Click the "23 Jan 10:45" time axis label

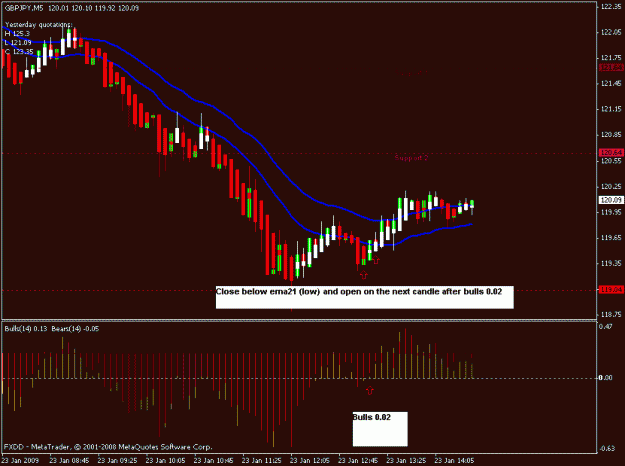(x=214, y=460)
